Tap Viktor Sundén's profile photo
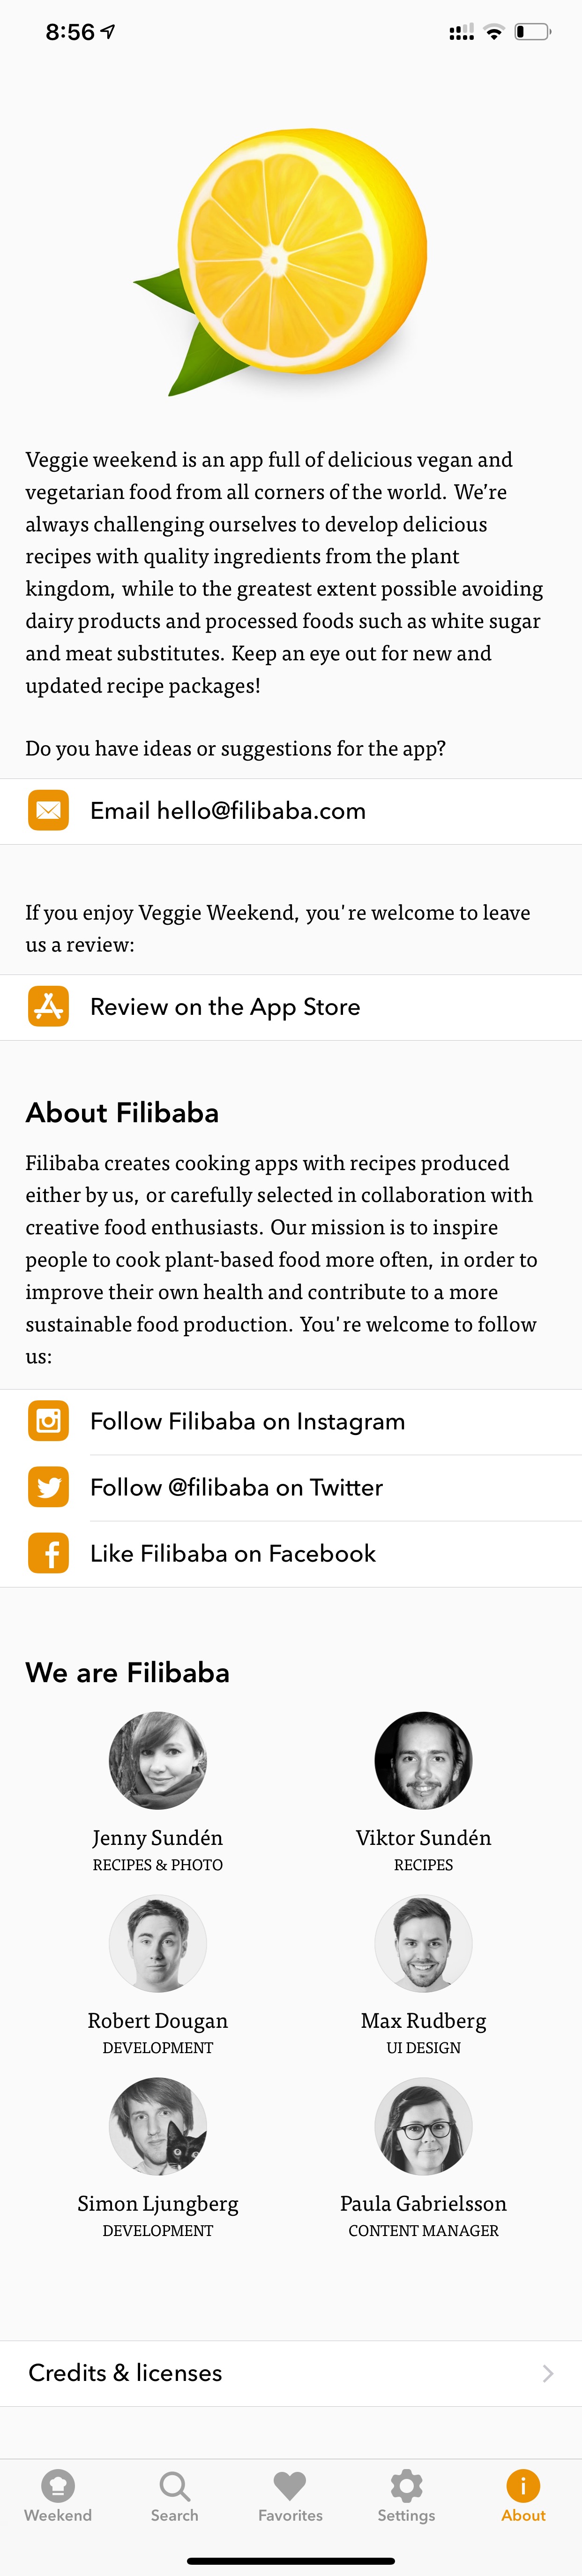The height and width of the screenshot is (2576, 582). [423, 1761]
